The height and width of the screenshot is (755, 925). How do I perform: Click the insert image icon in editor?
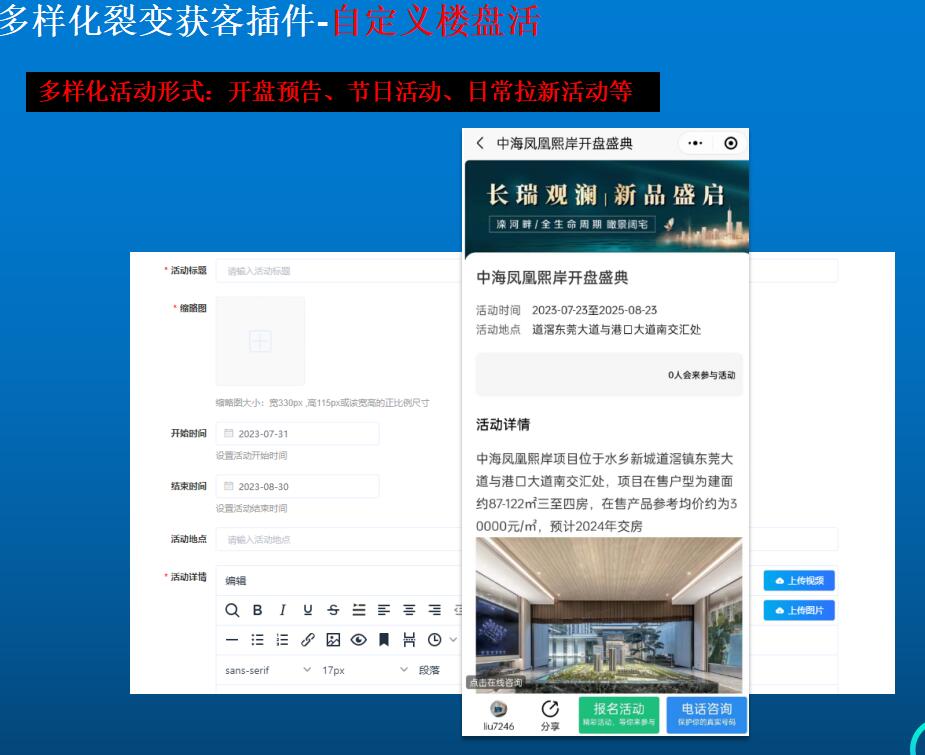coord(333,640)
